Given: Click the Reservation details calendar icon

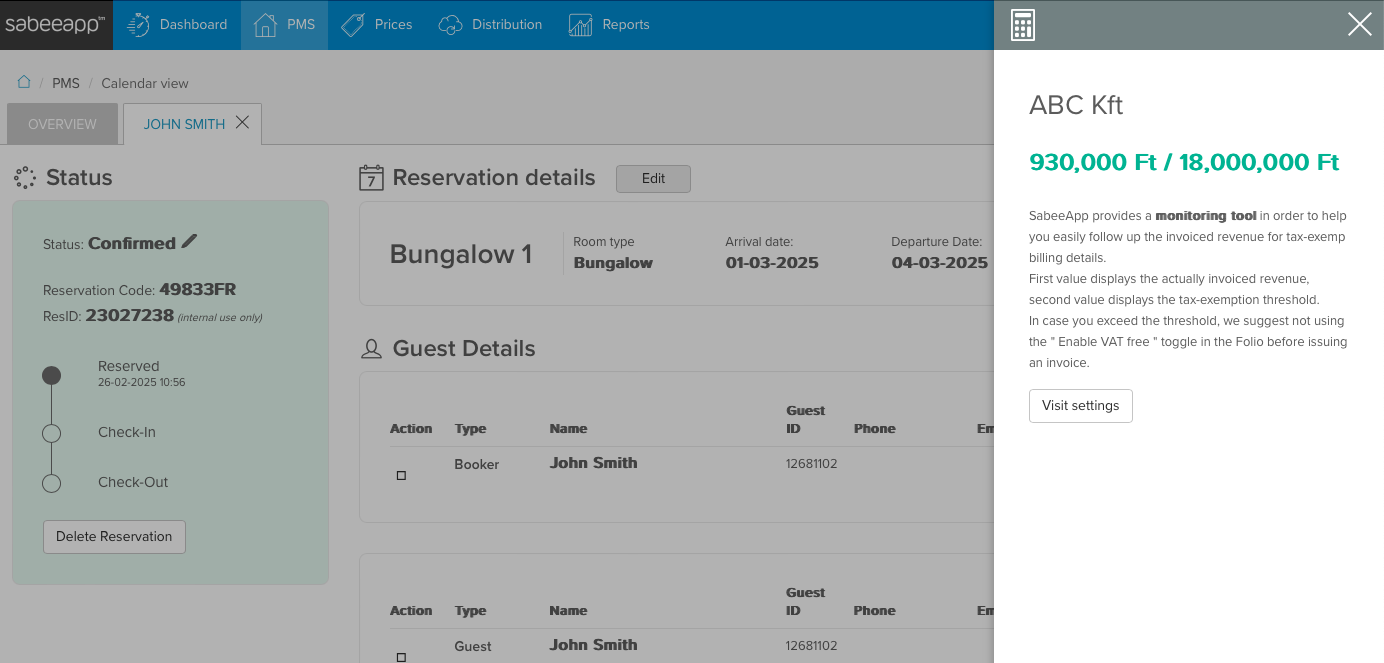Looking at the screenshot, I should (x=371, y=178).
